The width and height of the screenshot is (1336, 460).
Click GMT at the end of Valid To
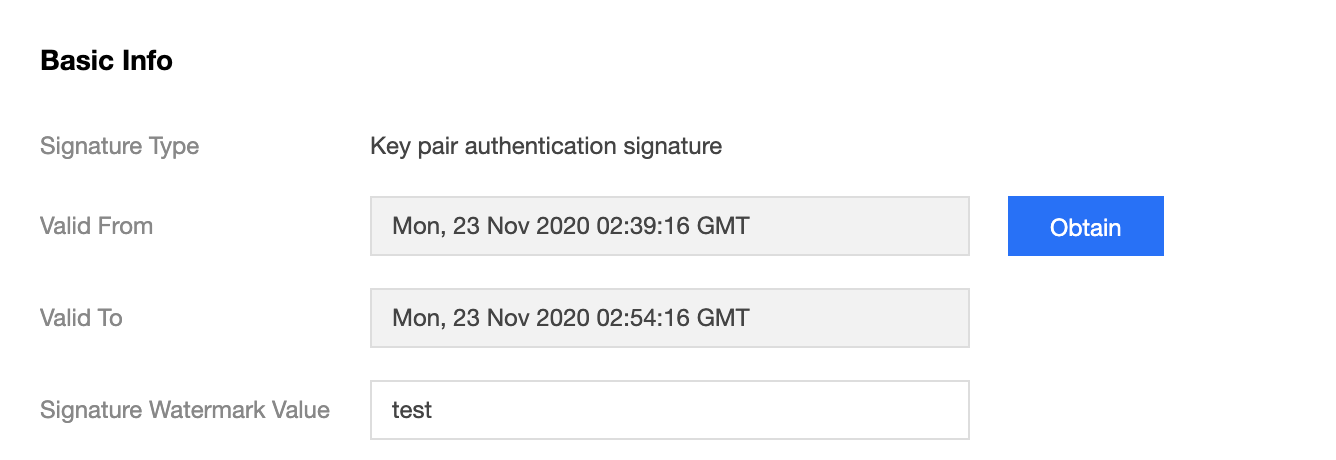pos(722,318)
